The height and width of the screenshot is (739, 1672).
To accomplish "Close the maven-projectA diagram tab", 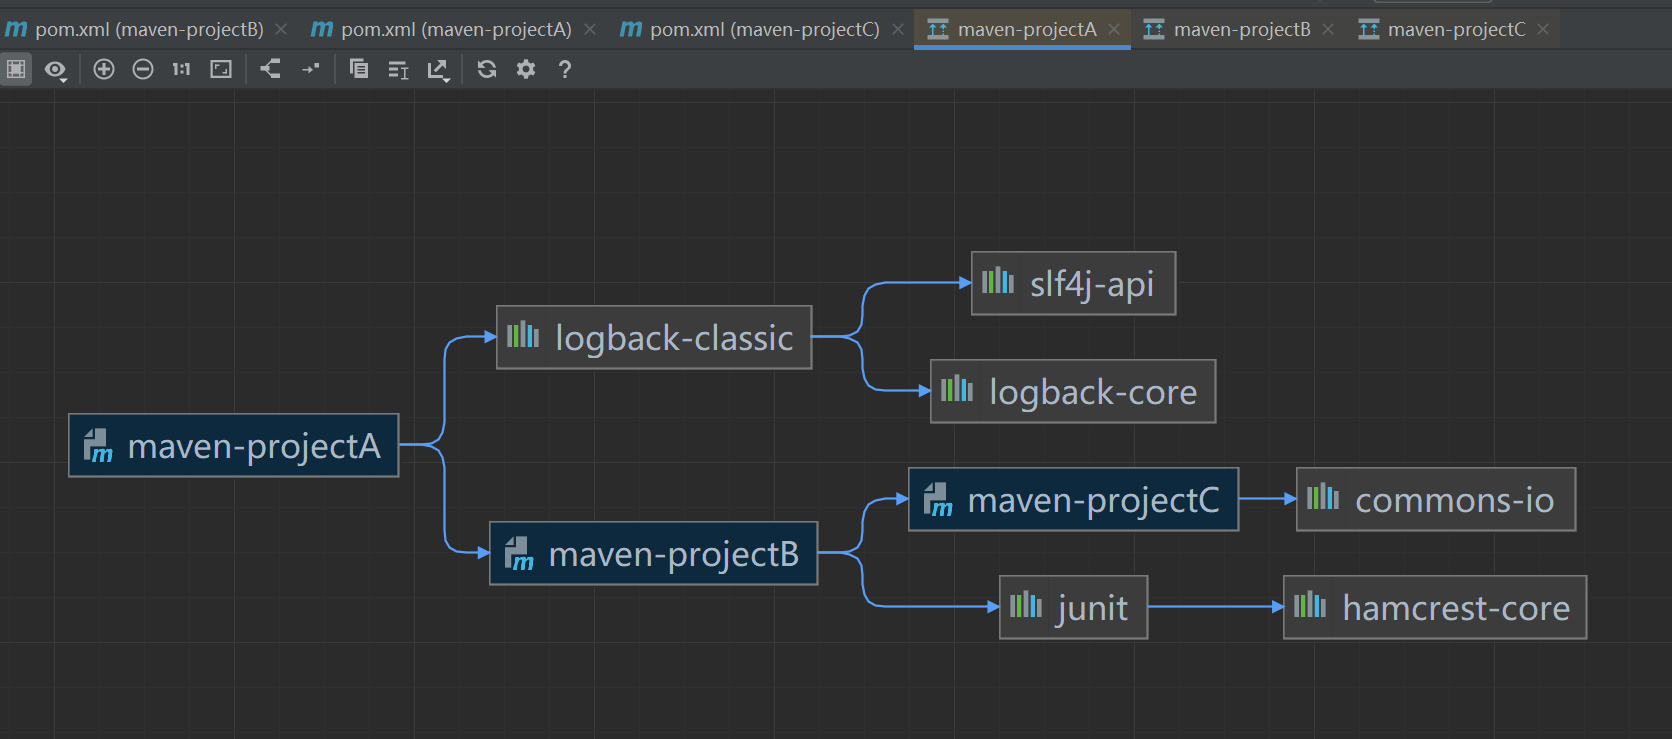I will click(1114, 30).
